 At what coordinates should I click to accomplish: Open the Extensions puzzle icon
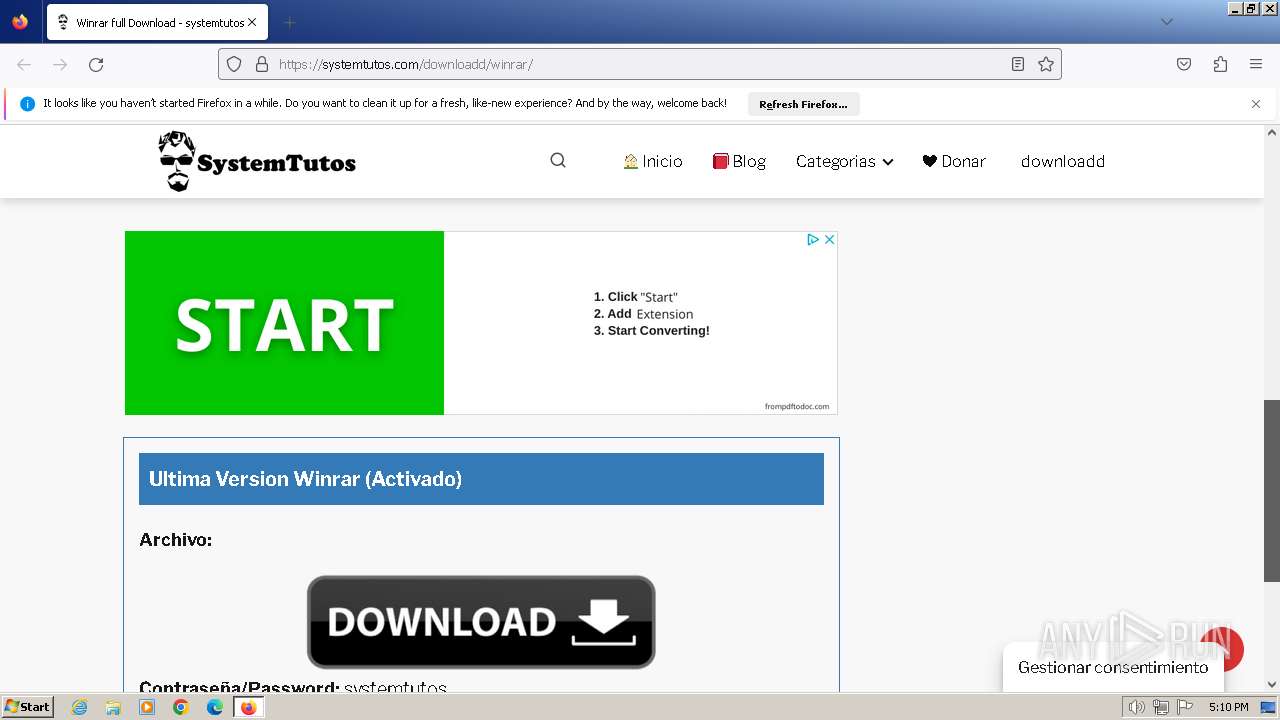pyautogui.click(x=1220, y=64)
